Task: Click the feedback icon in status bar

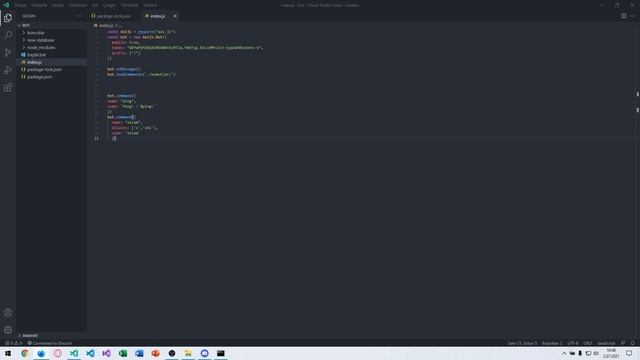Action: 623,343
